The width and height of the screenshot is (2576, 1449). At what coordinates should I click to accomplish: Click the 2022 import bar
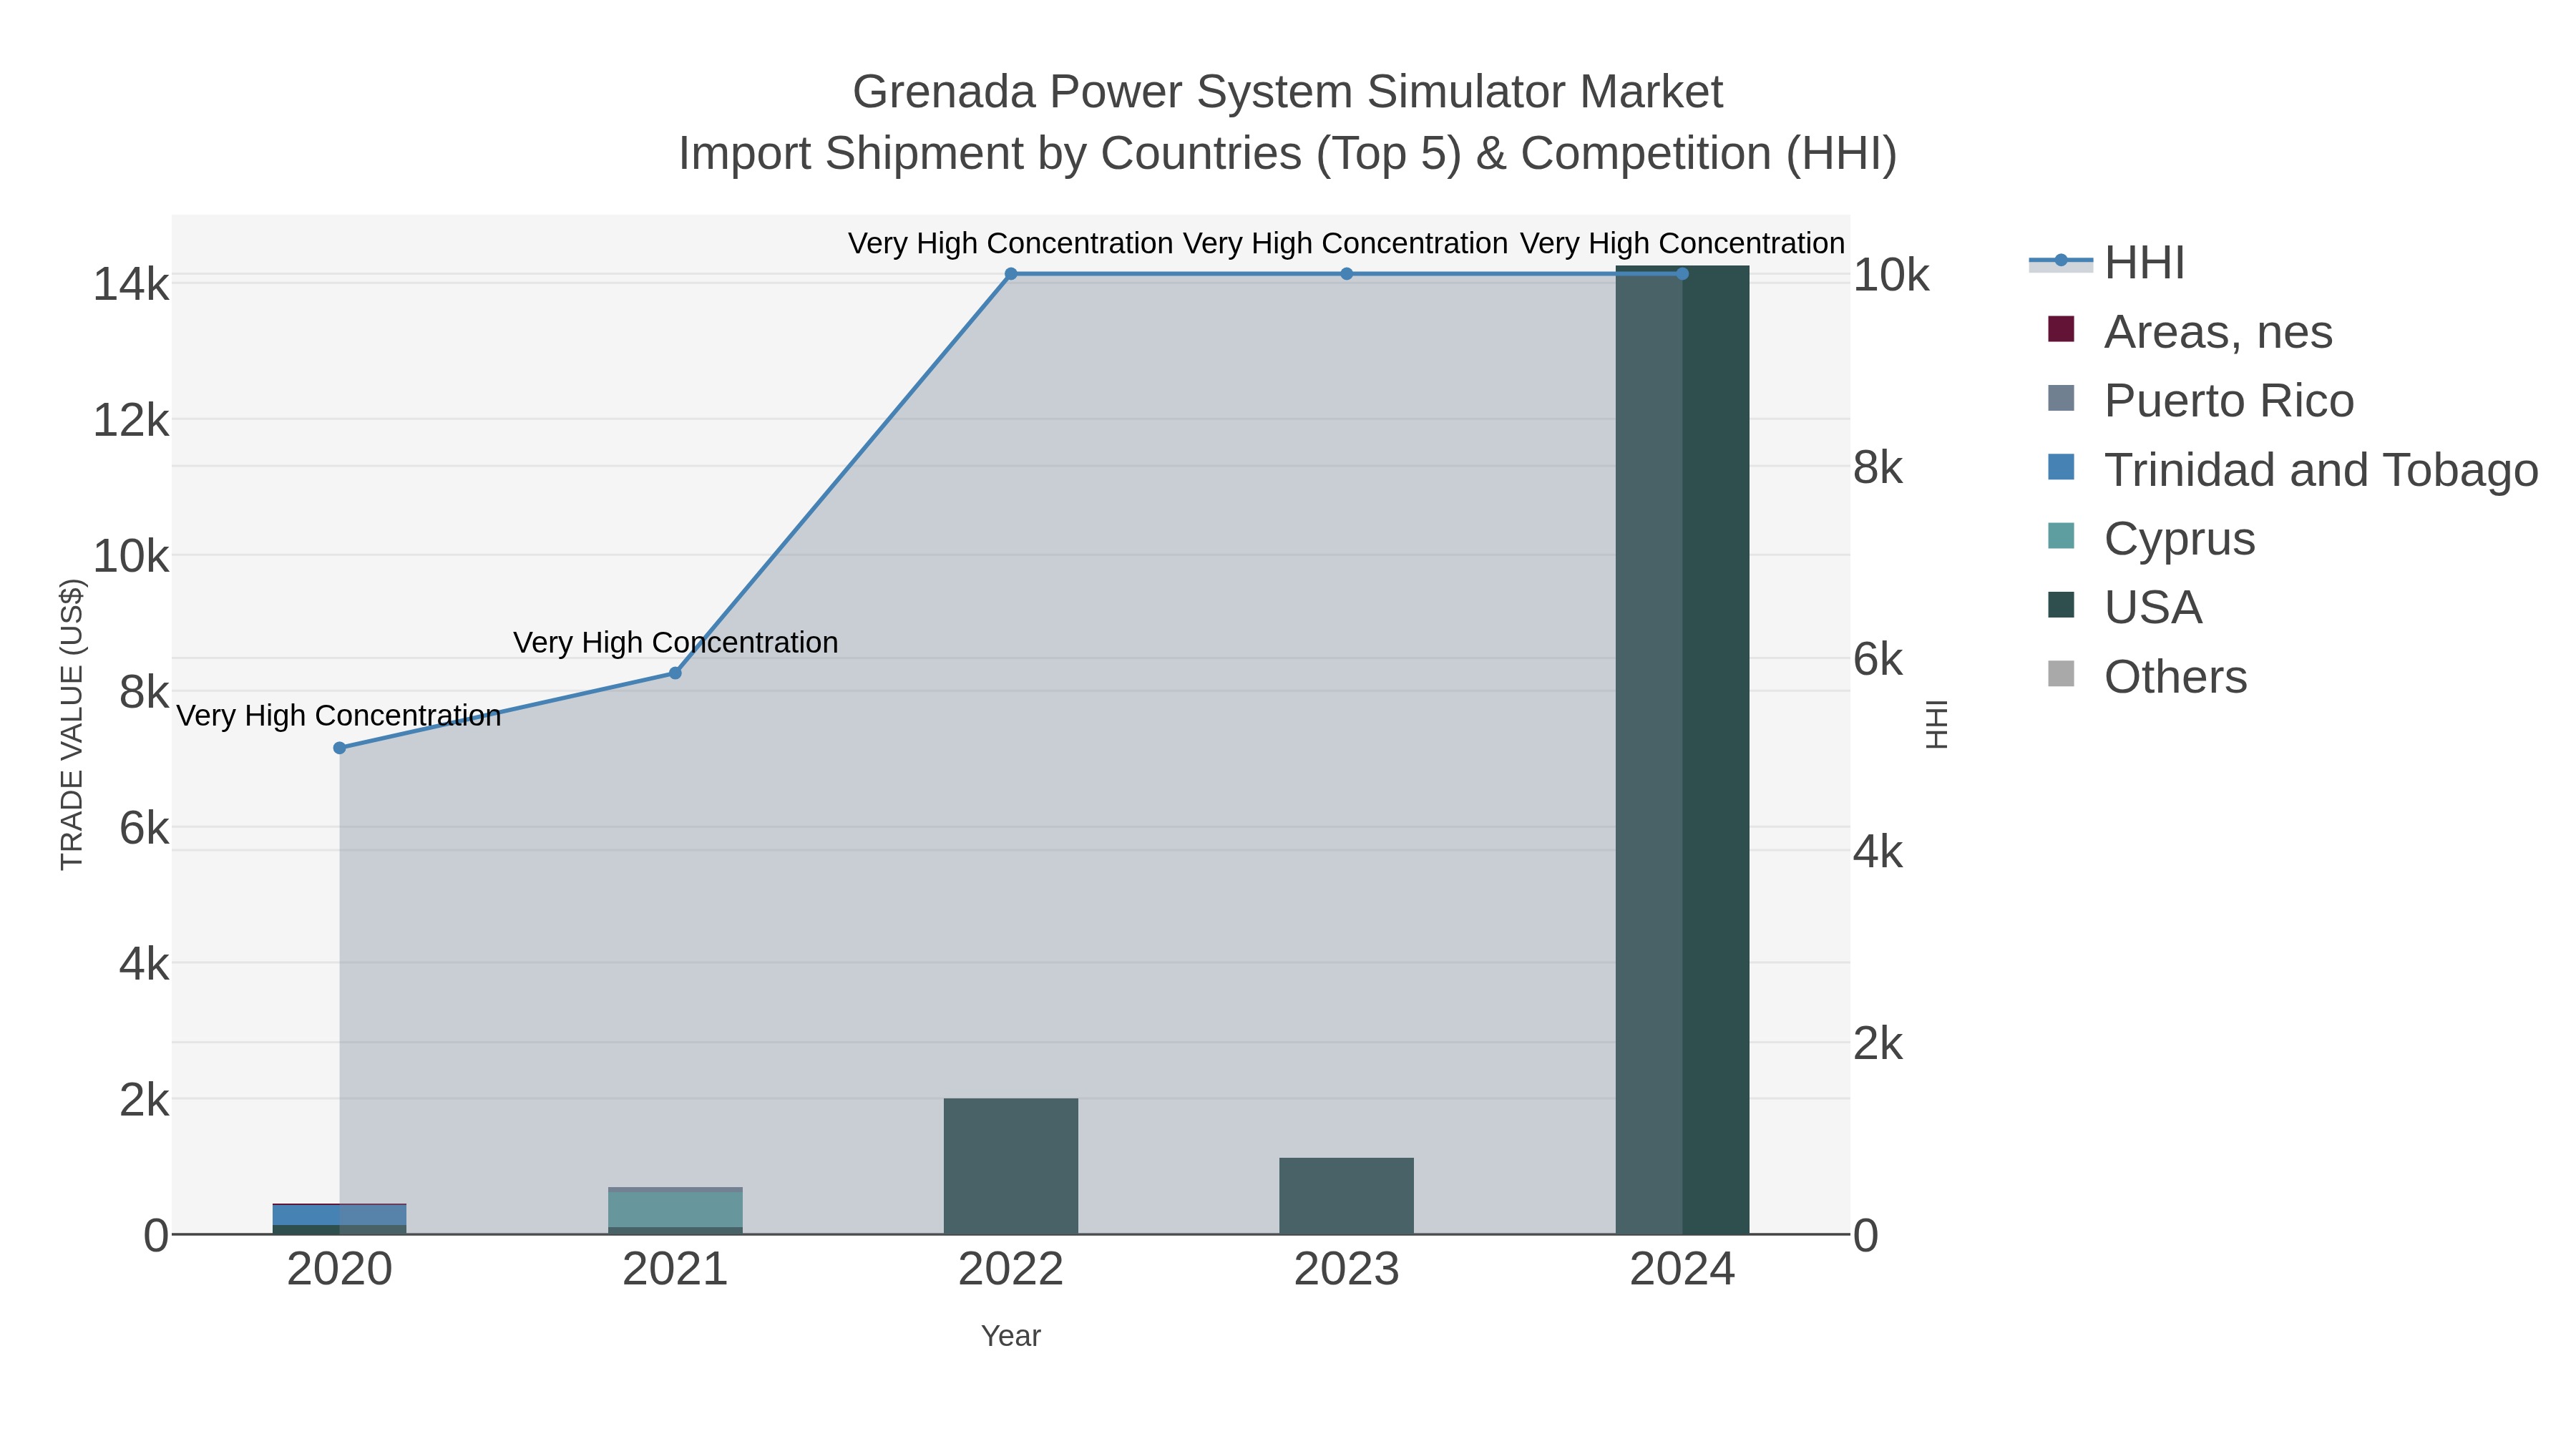[1011, 1166]
